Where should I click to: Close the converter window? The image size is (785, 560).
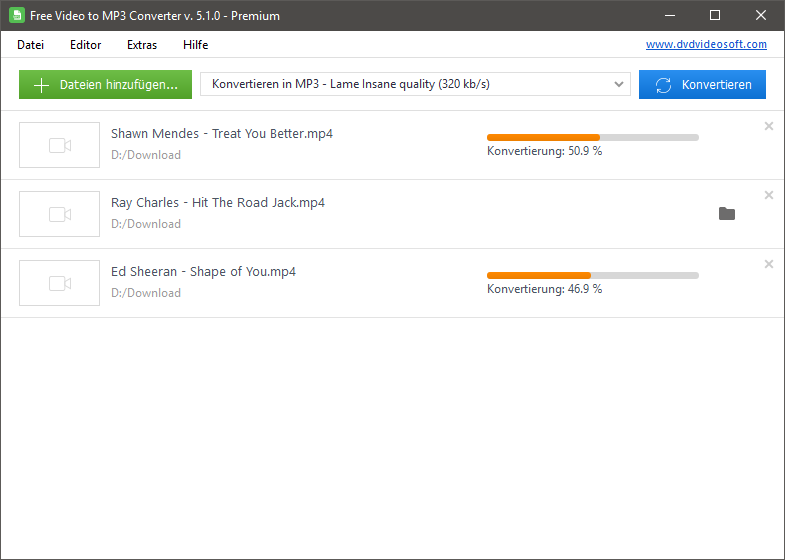coord(761,15)
